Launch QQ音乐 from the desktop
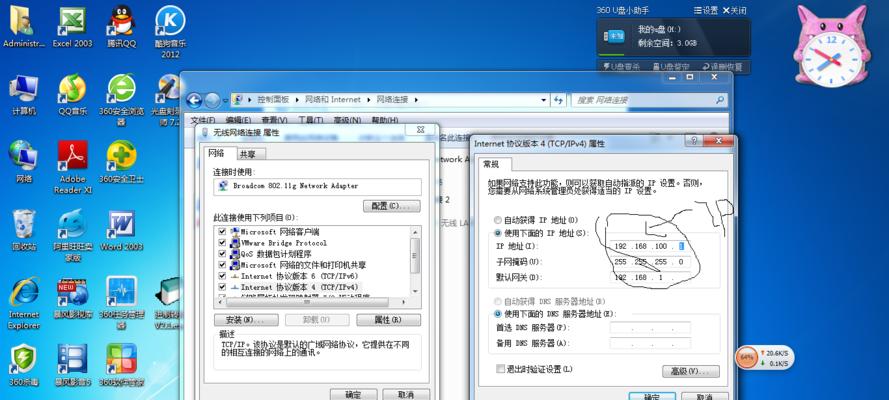This screenshot has height=400, width=889. tap(72, 95)
